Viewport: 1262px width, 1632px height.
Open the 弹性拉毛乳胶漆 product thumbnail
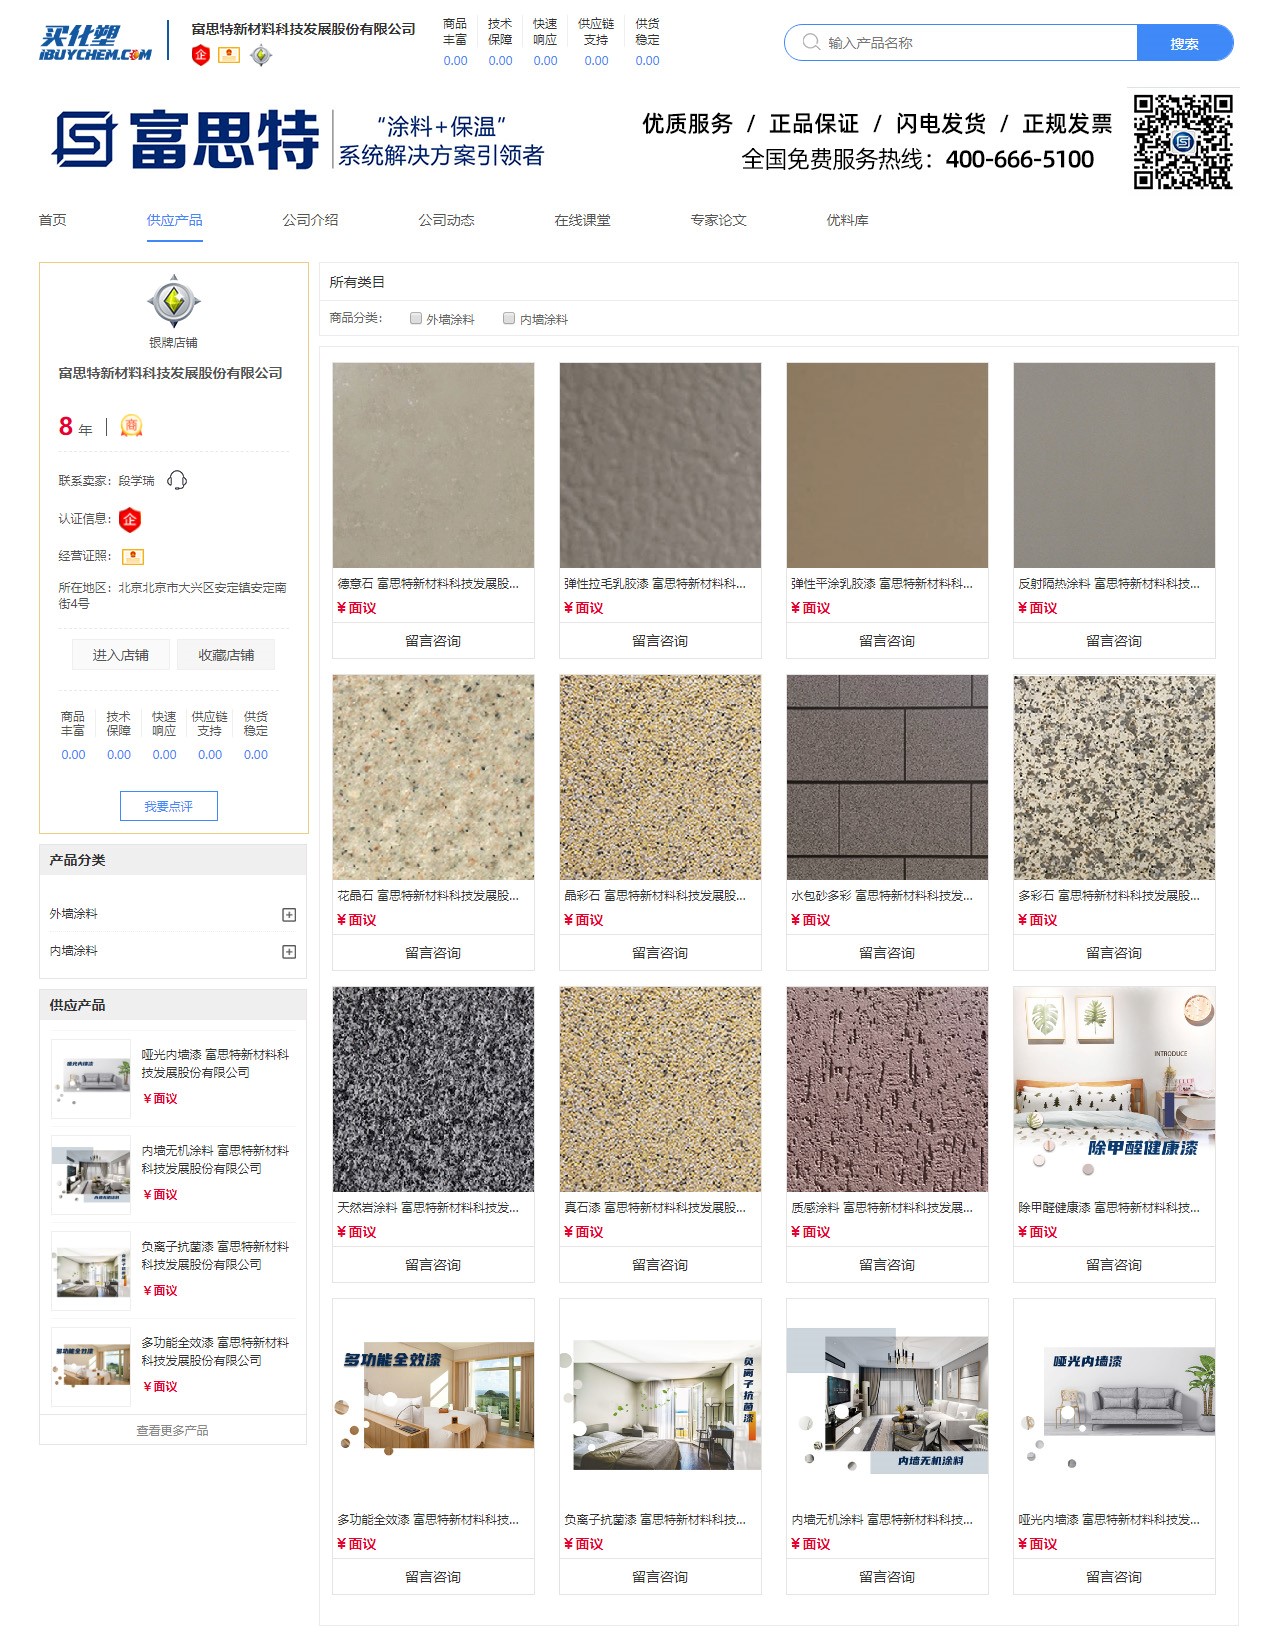point(660,465)
